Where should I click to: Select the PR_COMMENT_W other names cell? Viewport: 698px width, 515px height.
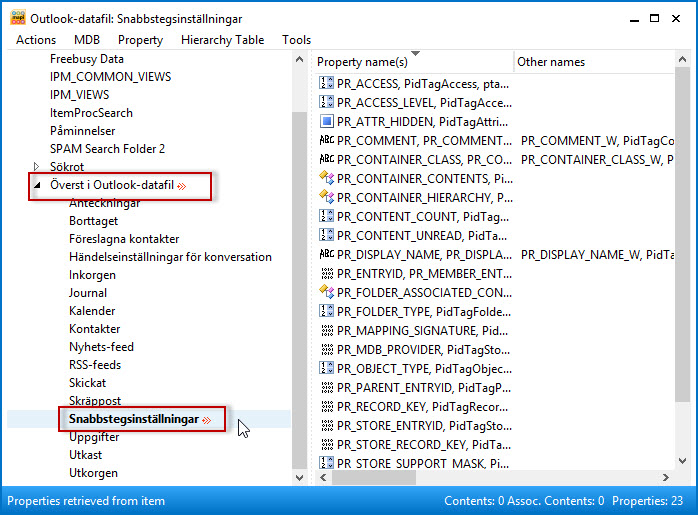coord(597,141)
